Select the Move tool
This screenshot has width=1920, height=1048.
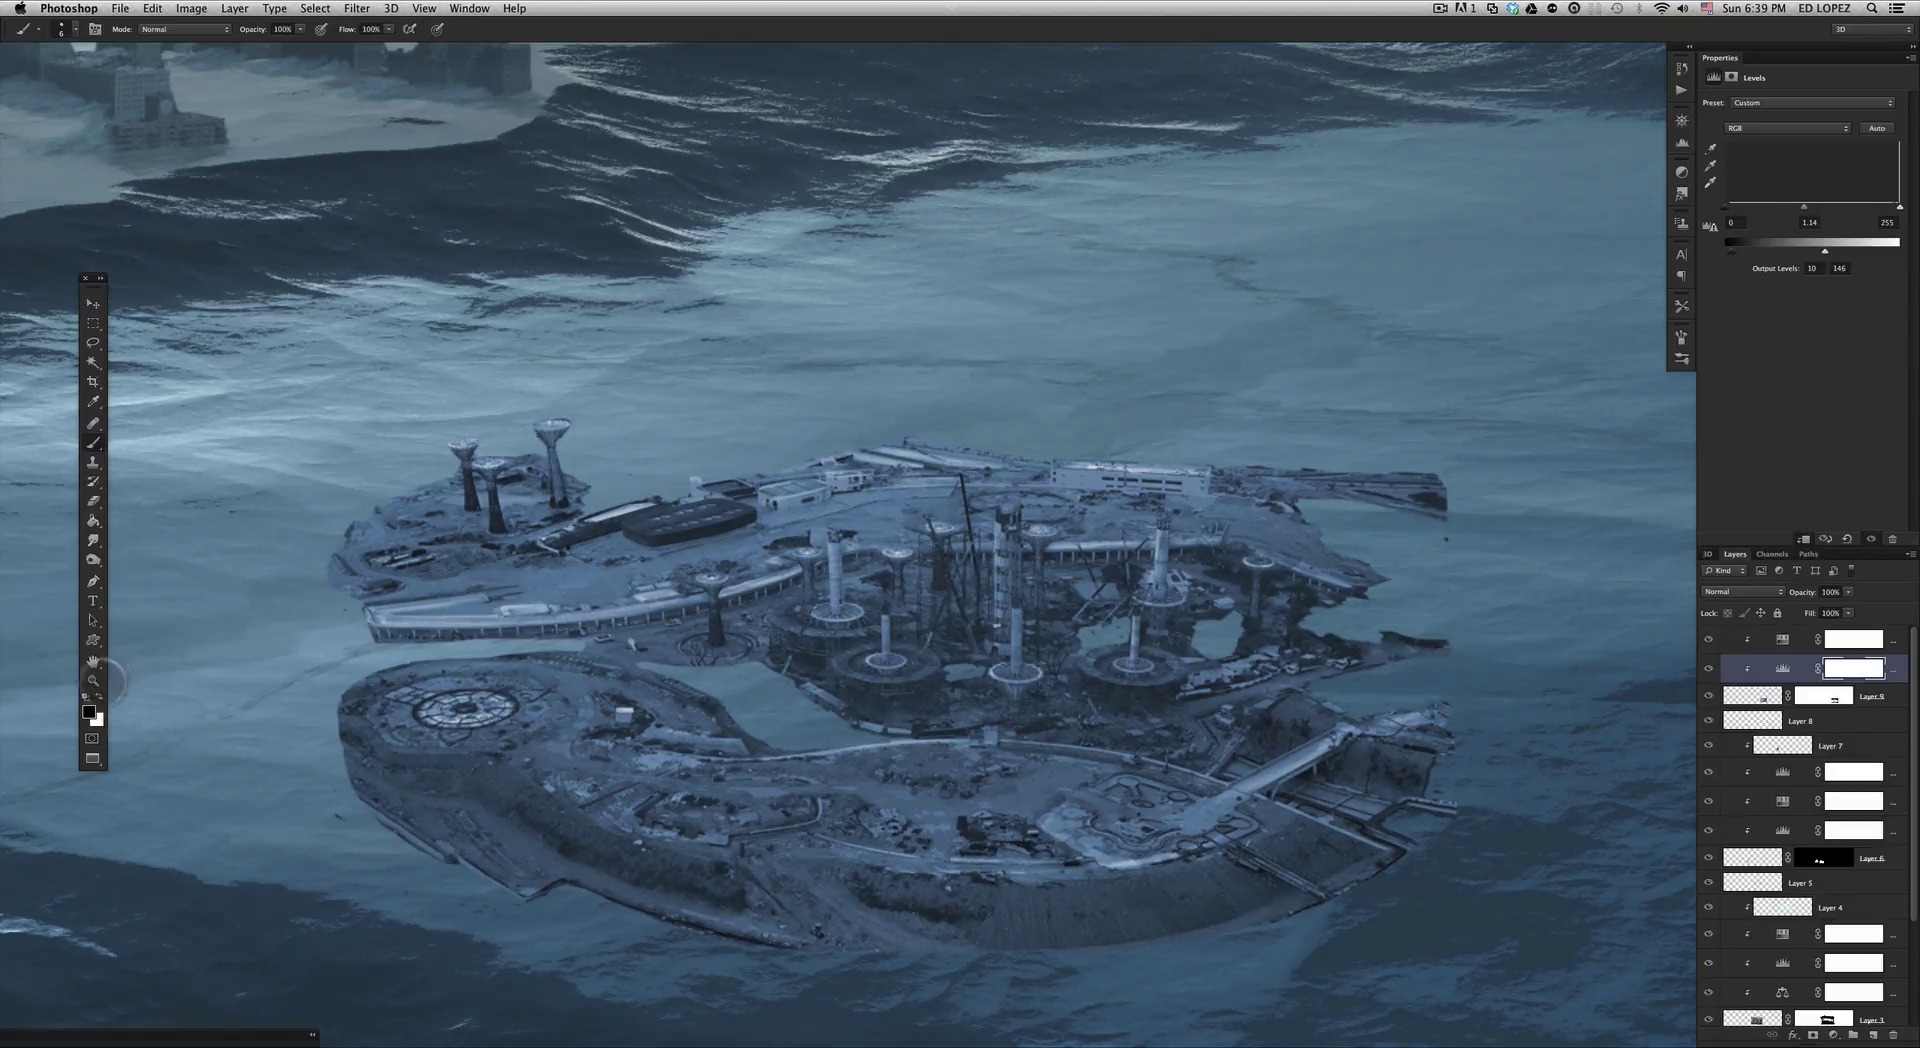tap(93, 303)
